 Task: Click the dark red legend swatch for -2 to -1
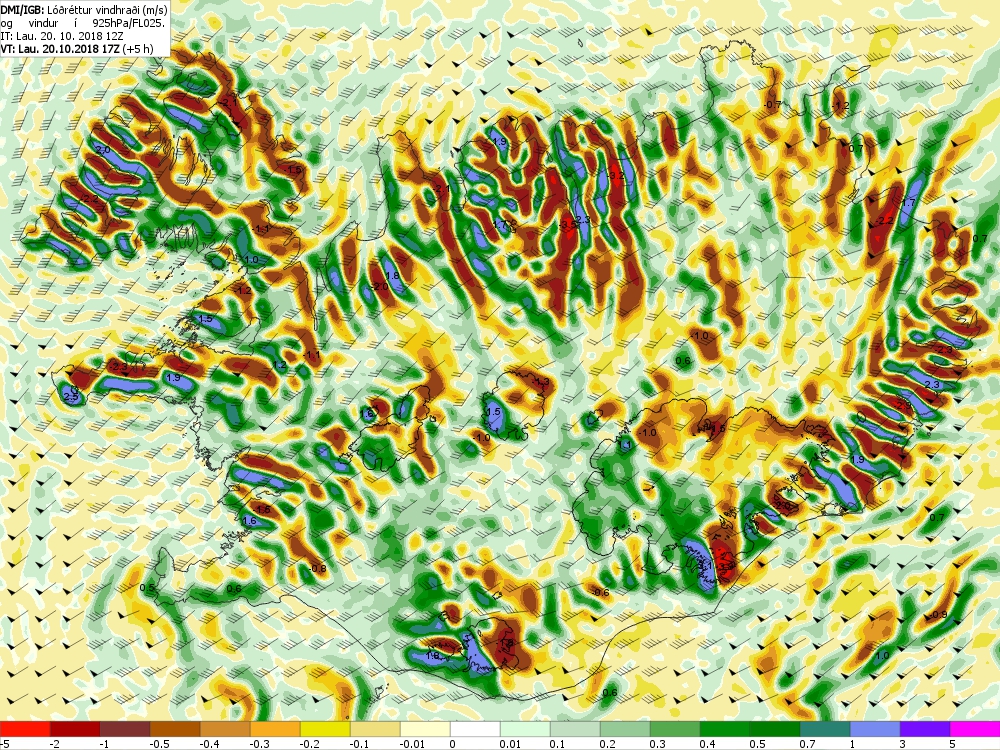(75, 729)
